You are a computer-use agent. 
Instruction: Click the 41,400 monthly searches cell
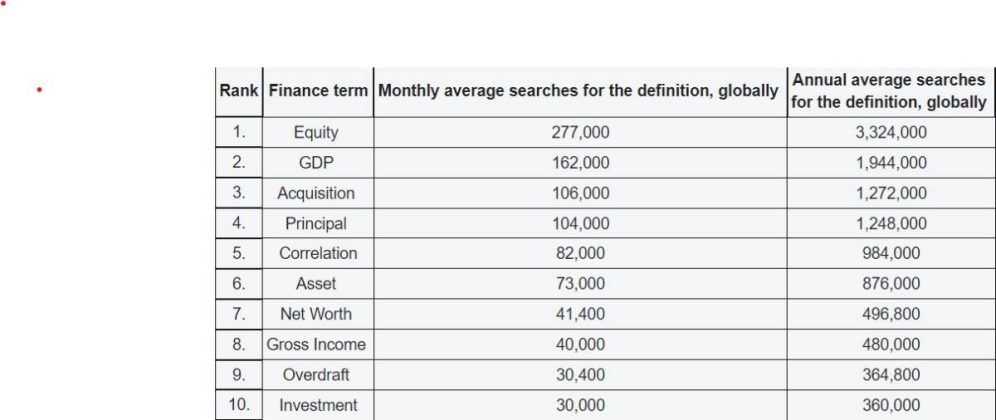point(580,314)
